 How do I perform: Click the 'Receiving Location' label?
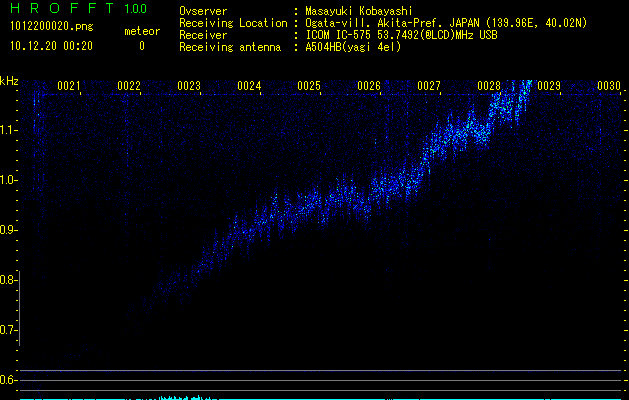point(233,23)
